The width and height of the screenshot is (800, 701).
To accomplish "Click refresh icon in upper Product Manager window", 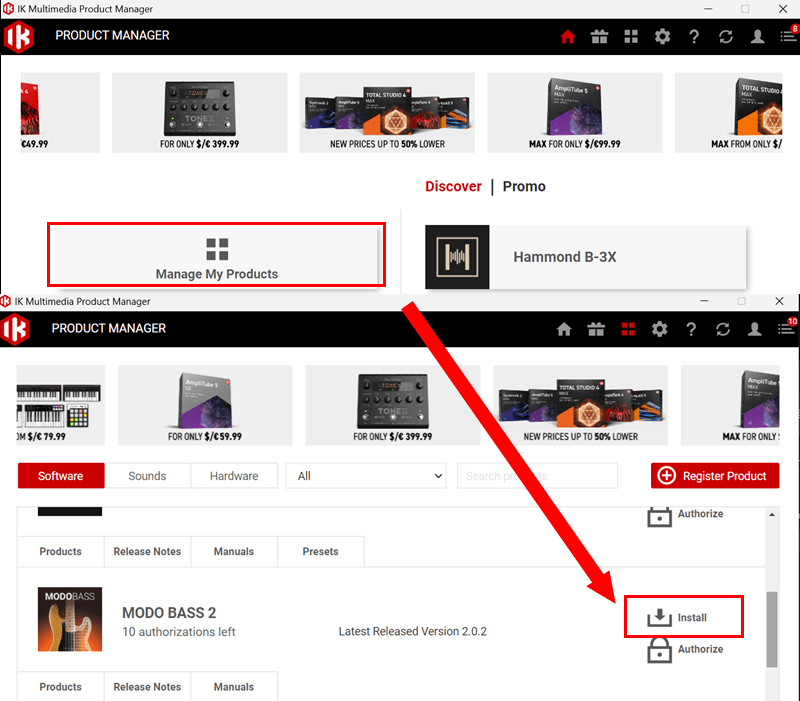I will tap(726, 37).
